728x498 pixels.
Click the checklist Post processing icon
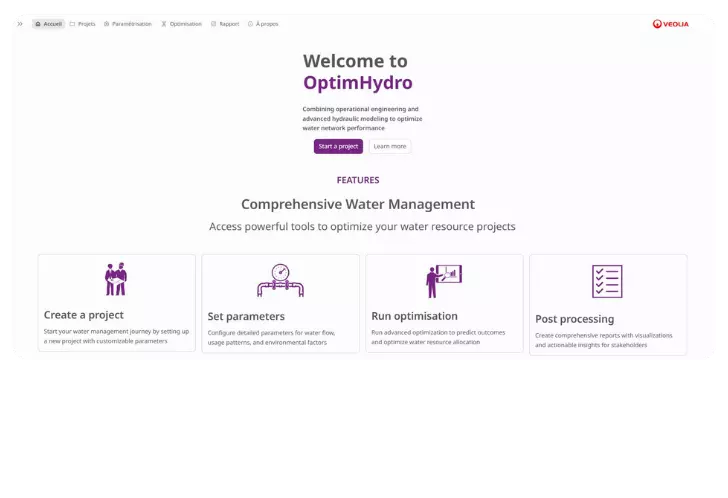click(x=607, y=281)
